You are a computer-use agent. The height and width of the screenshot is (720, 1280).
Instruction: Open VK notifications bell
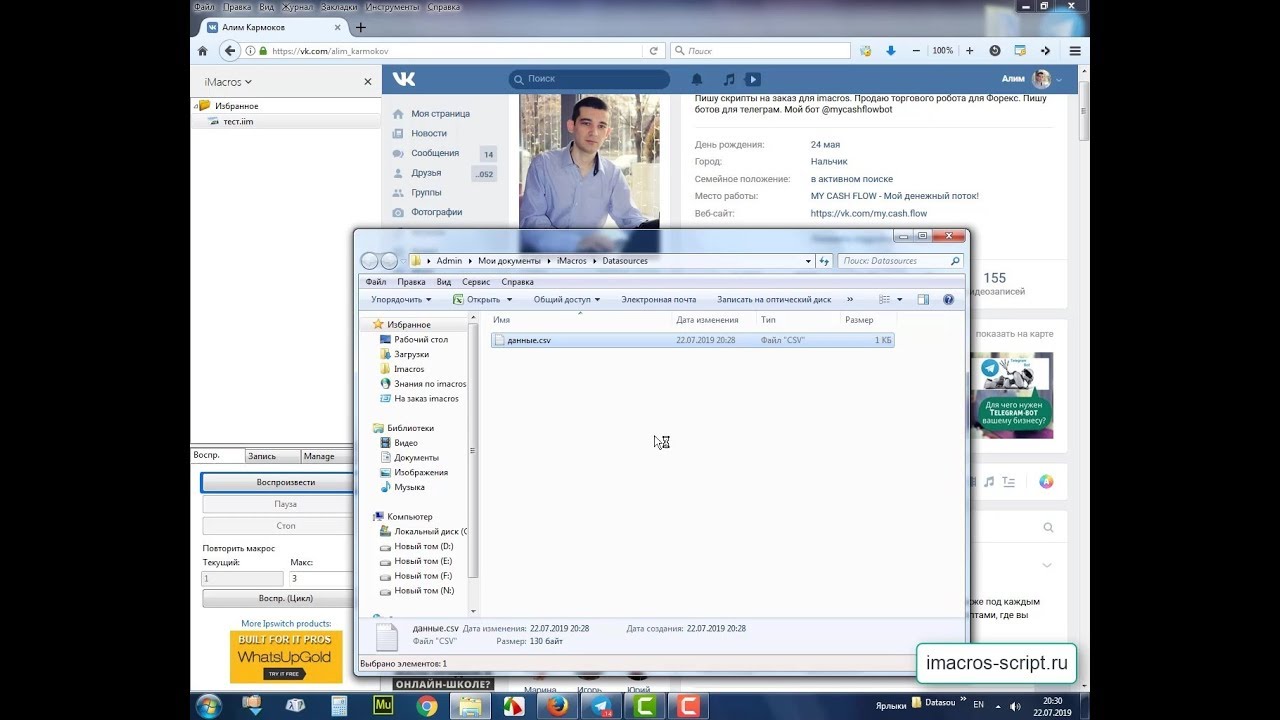697,79
